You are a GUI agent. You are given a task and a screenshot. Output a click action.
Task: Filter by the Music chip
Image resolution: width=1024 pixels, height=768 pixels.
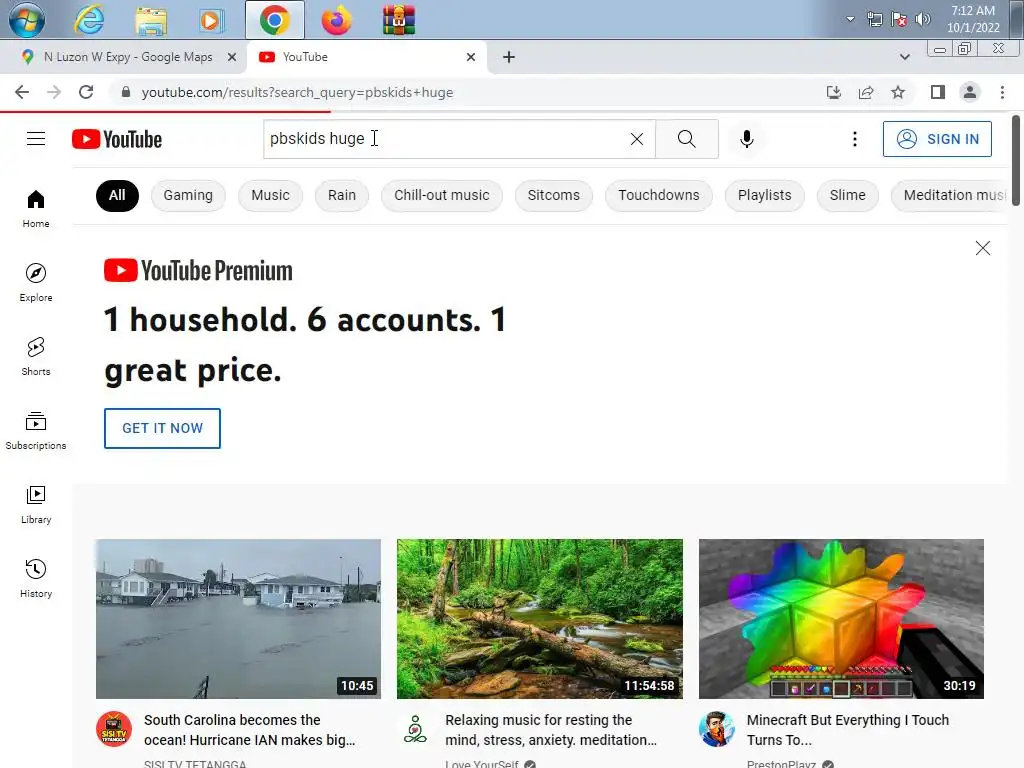point(270,195)
